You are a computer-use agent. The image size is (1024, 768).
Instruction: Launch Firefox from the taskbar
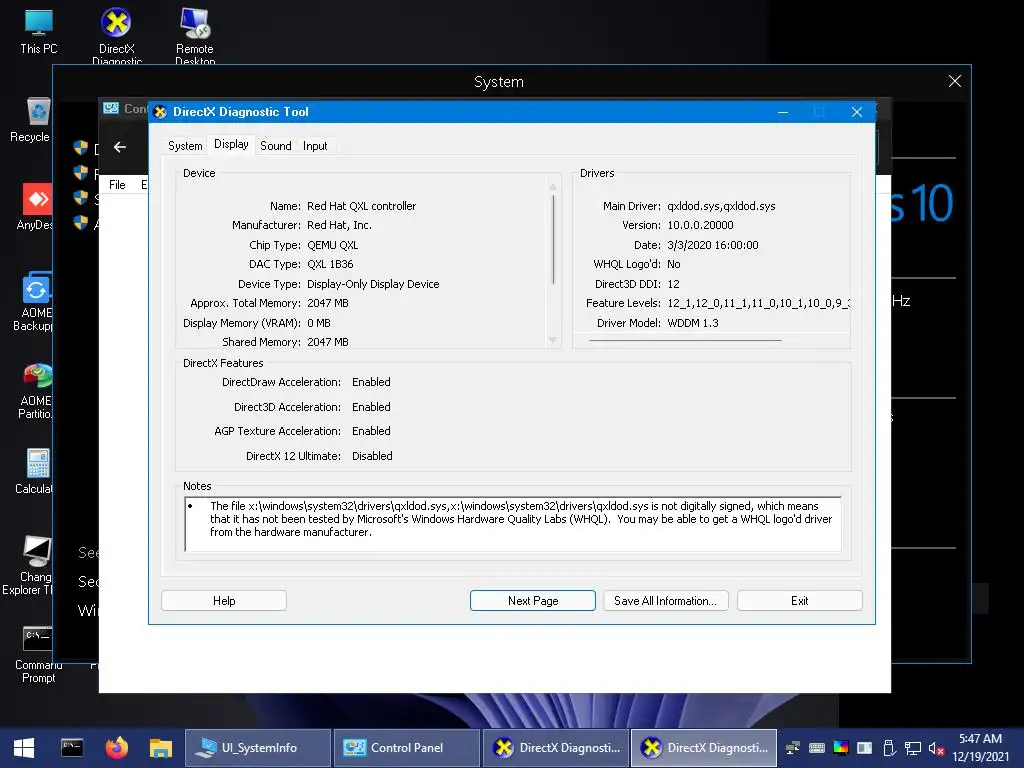[x=117, y=748]
